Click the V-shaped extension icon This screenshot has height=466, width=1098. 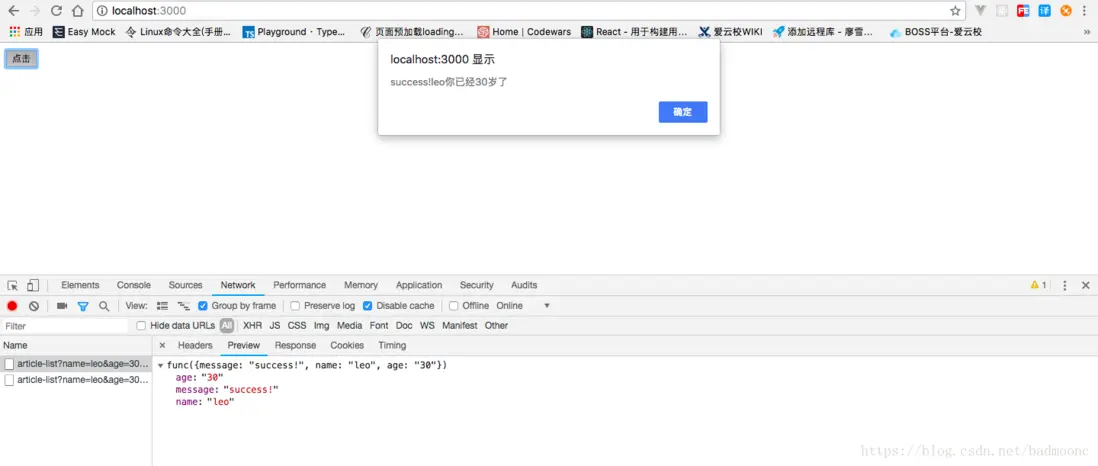pyautogui.click(x=981, y=11)
